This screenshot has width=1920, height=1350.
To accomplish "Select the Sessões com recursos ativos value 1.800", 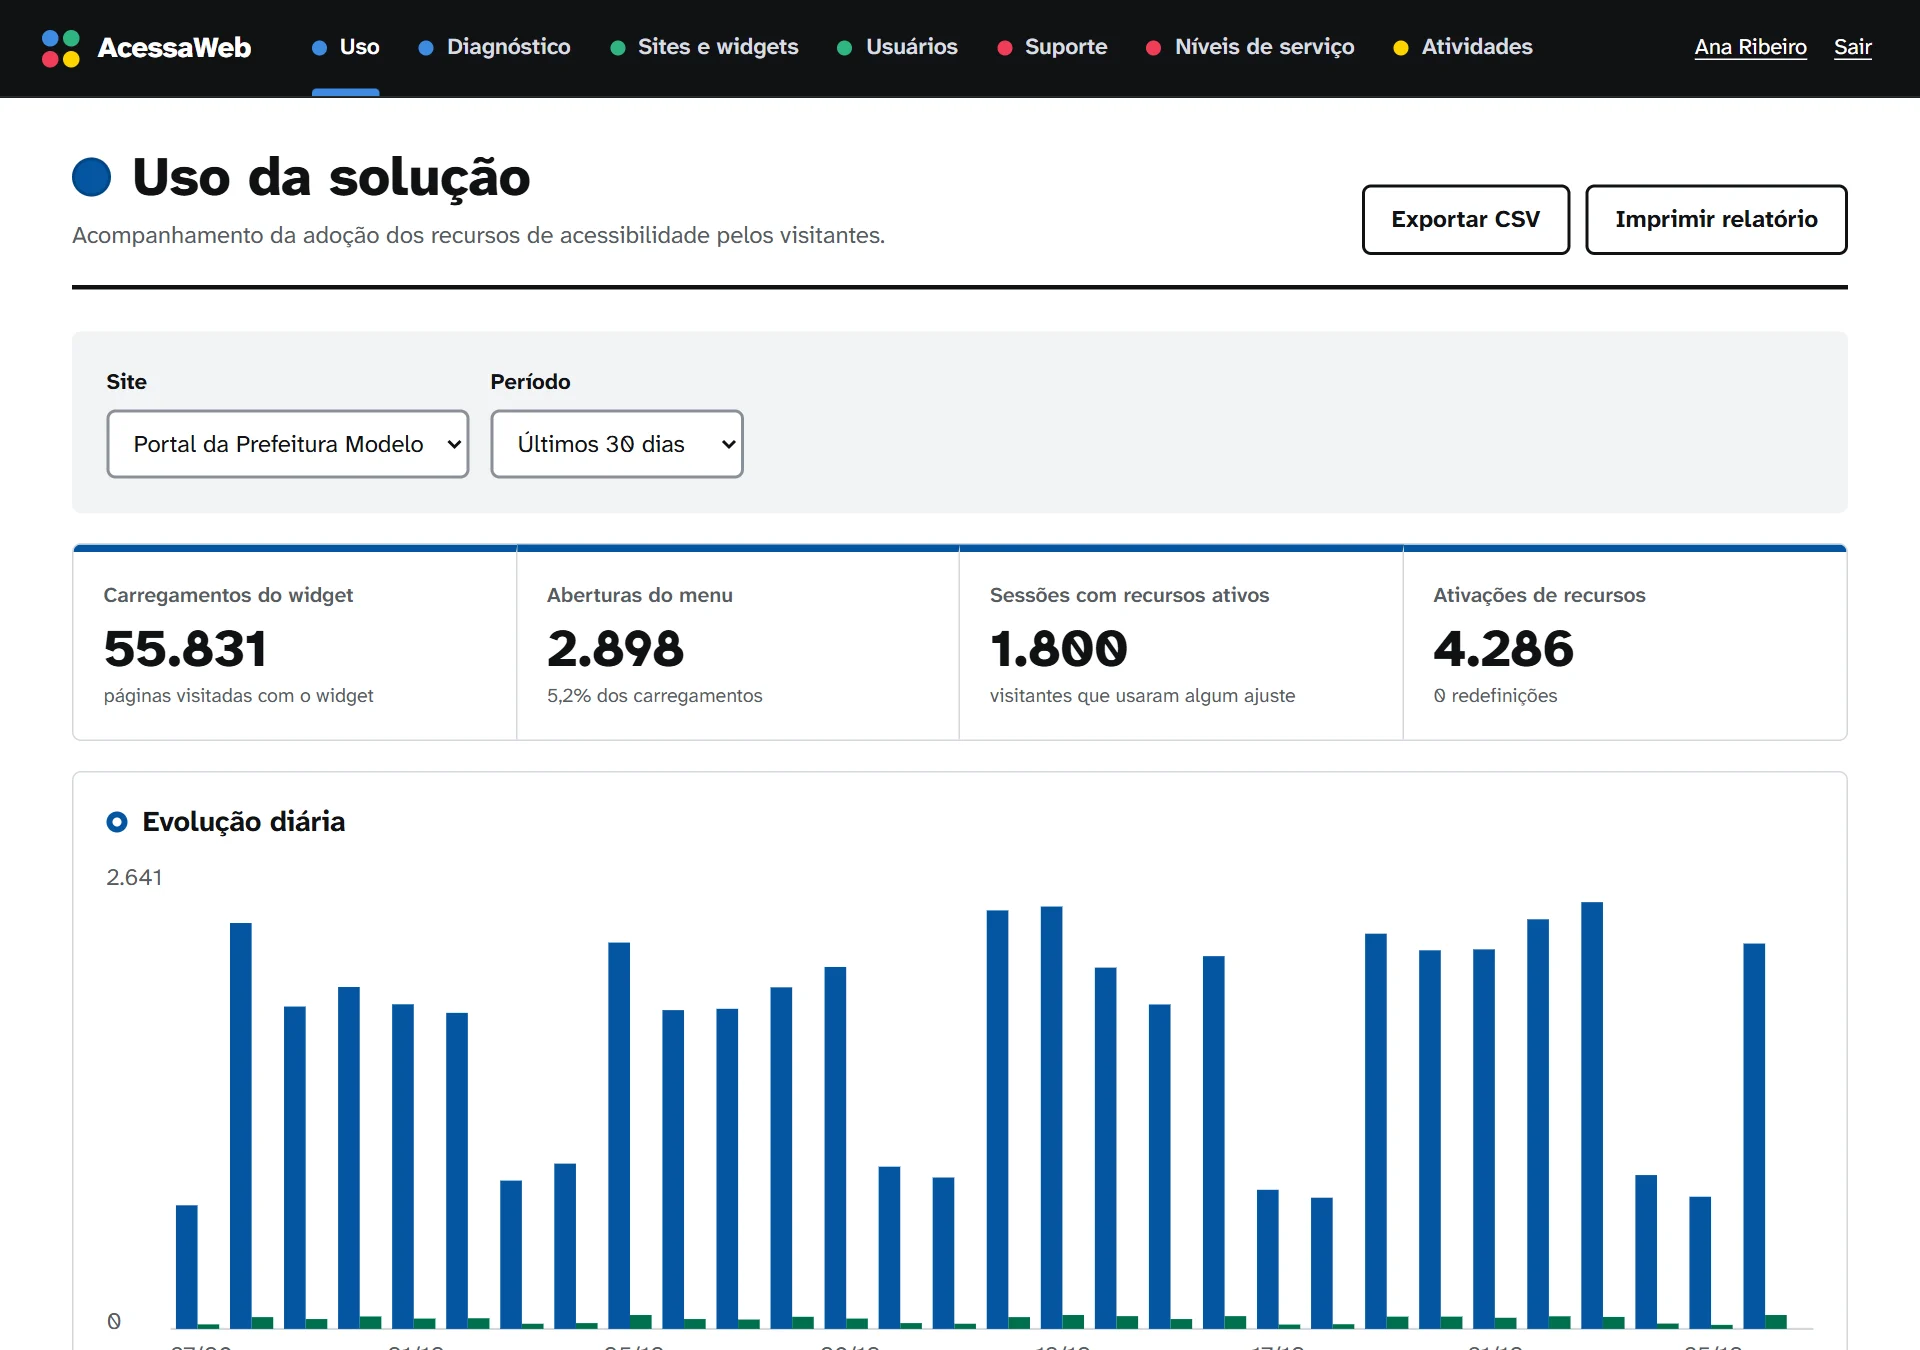I will [x=1058, y=649].
